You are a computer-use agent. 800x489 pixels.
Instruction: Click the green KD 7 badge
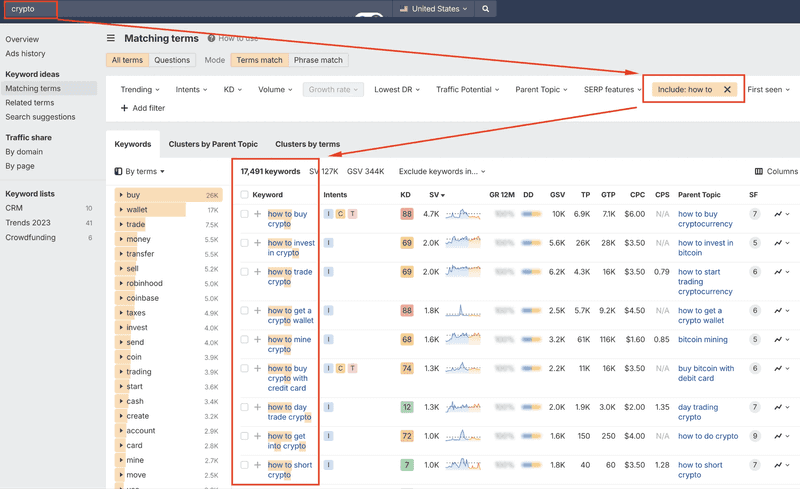click(407, 465)
